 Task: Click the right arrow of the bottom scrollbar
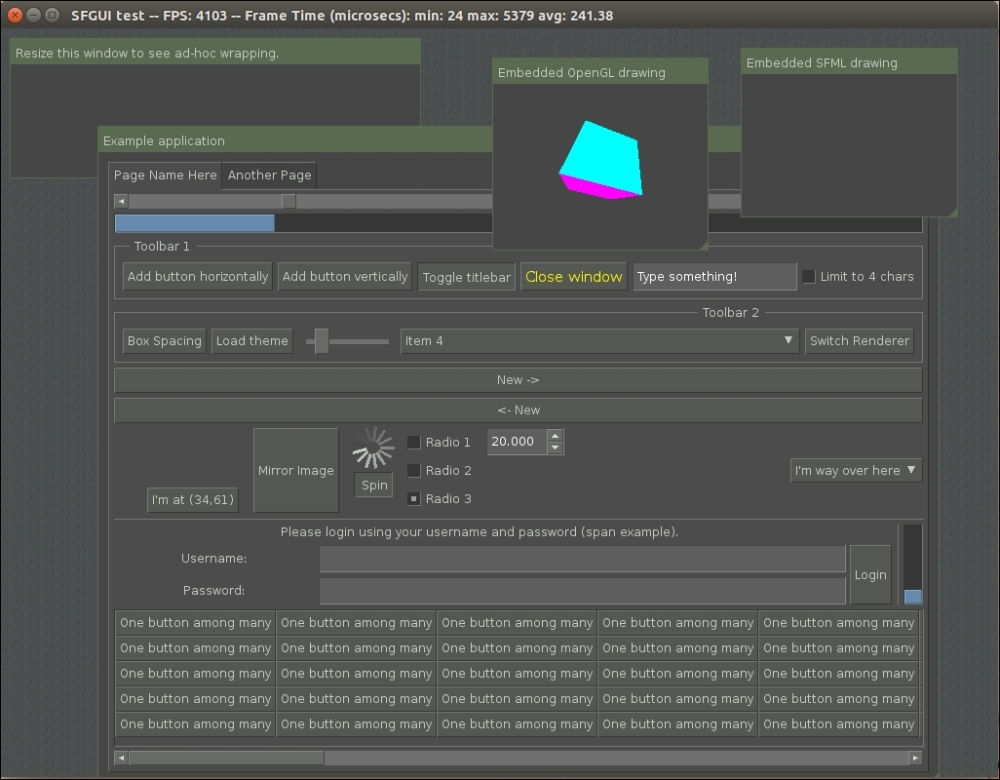[x=916, y=758]
